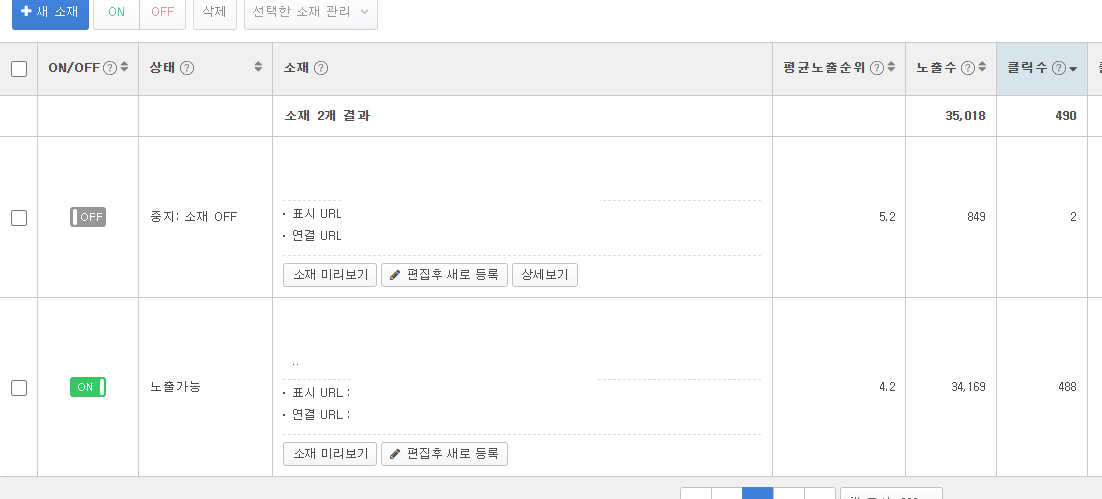Click 편집후 새로 등록 in first row
Image resolution: width=1102 pixels, height=499 pixels.
pyautogui.click(x=444, y=276)
